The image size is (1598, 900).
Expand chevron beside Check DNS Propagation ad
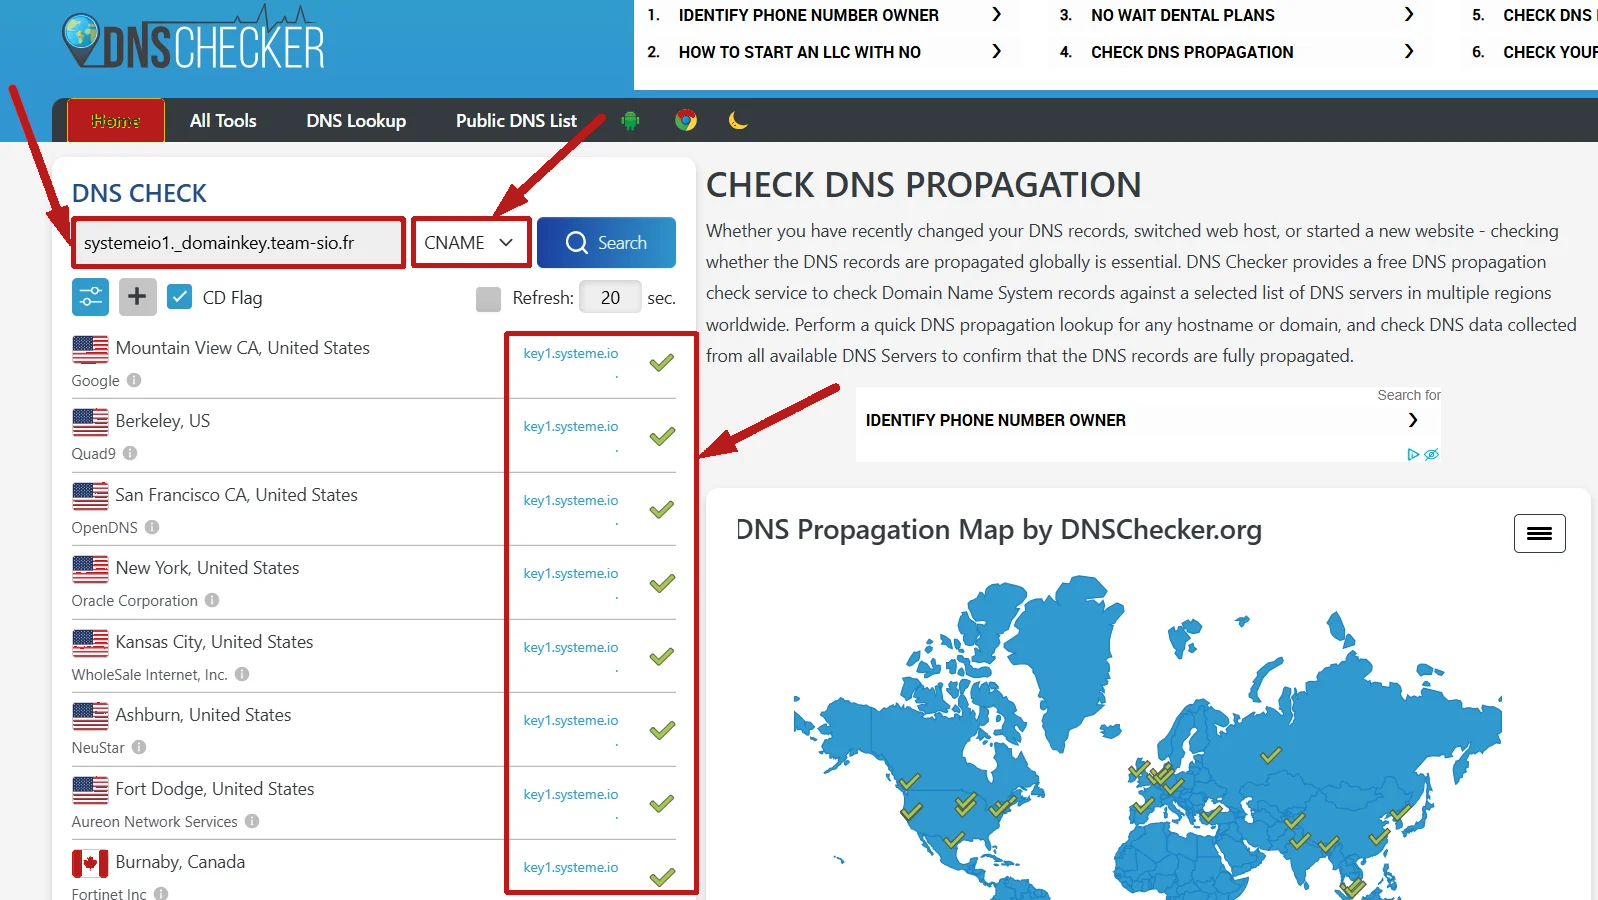coord(1409,51)
